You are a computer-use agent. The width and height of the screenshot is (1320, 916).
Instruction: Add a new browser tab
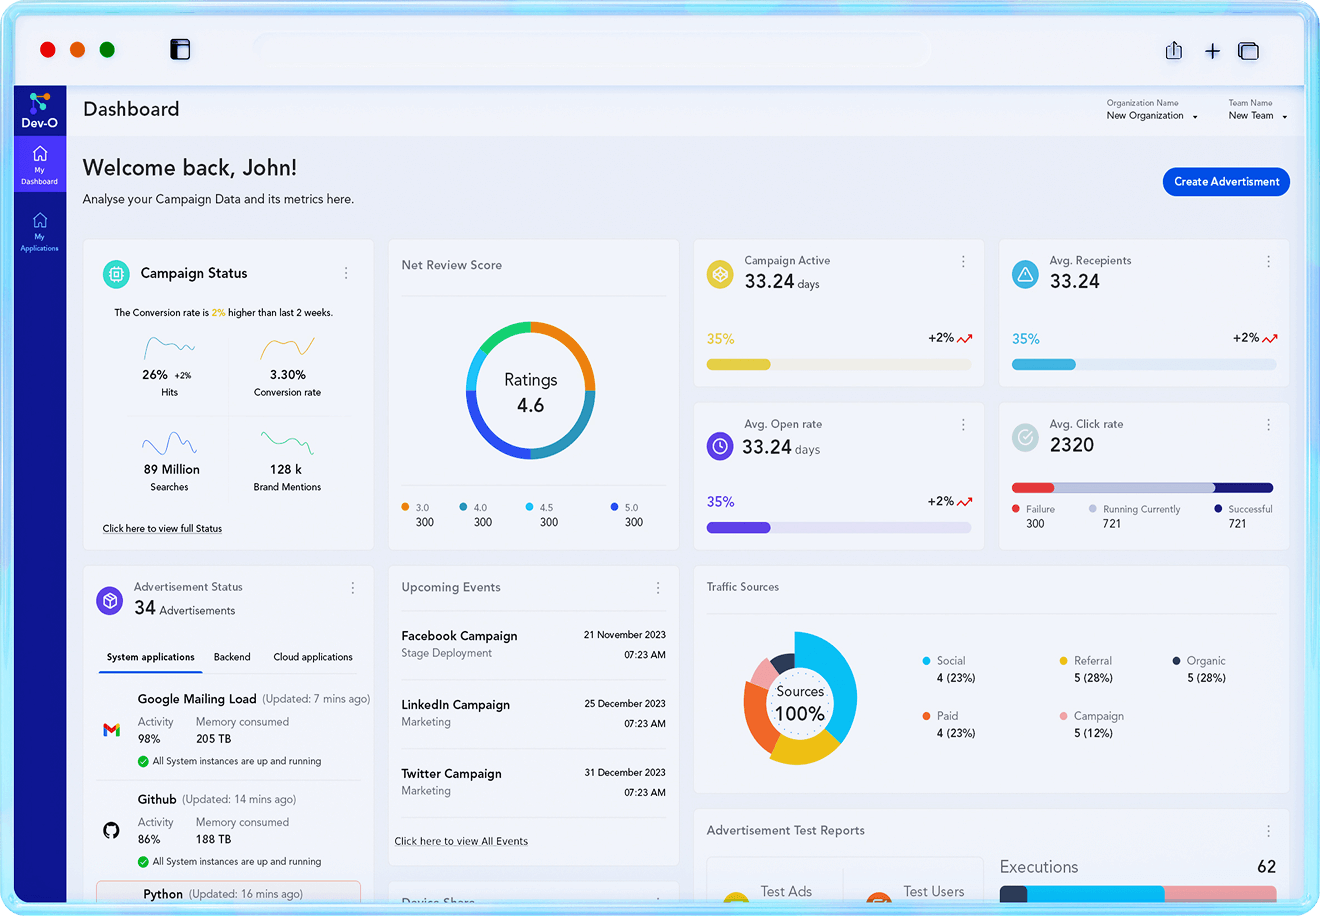(x=1212, y=51)
